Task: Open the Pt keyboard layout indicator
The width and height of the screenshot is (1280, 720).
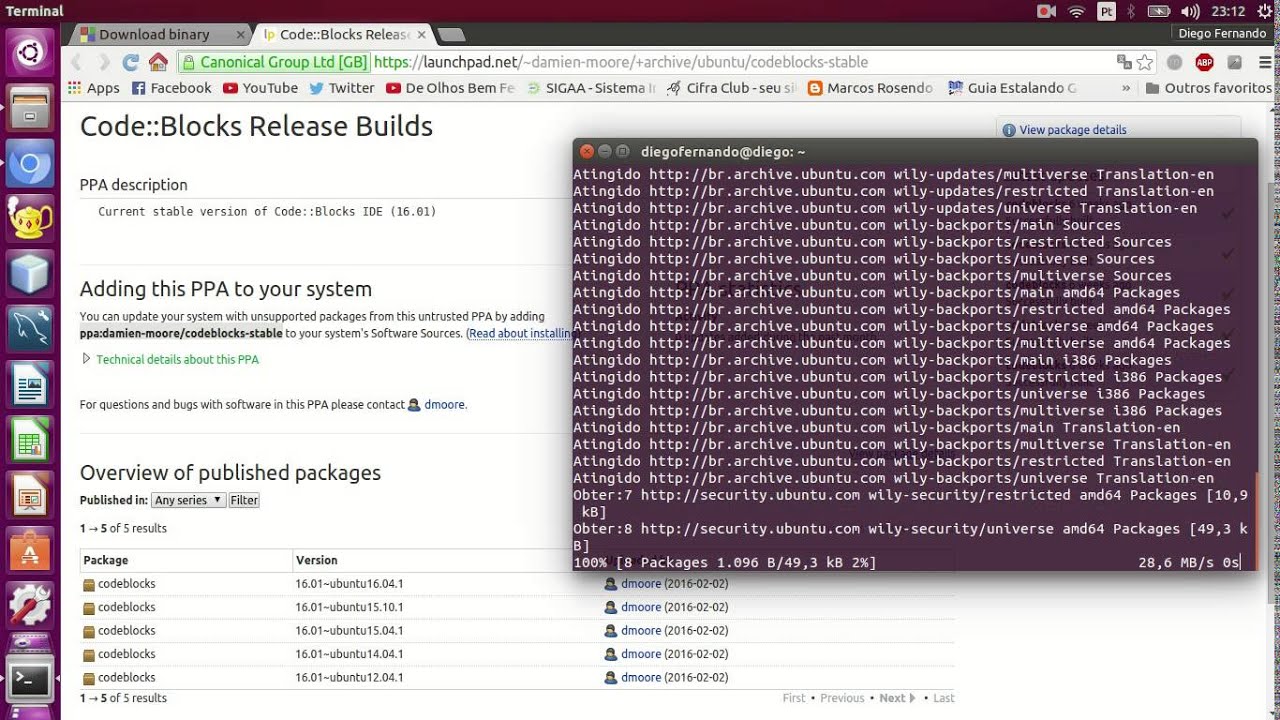Action: point(1106,11)
